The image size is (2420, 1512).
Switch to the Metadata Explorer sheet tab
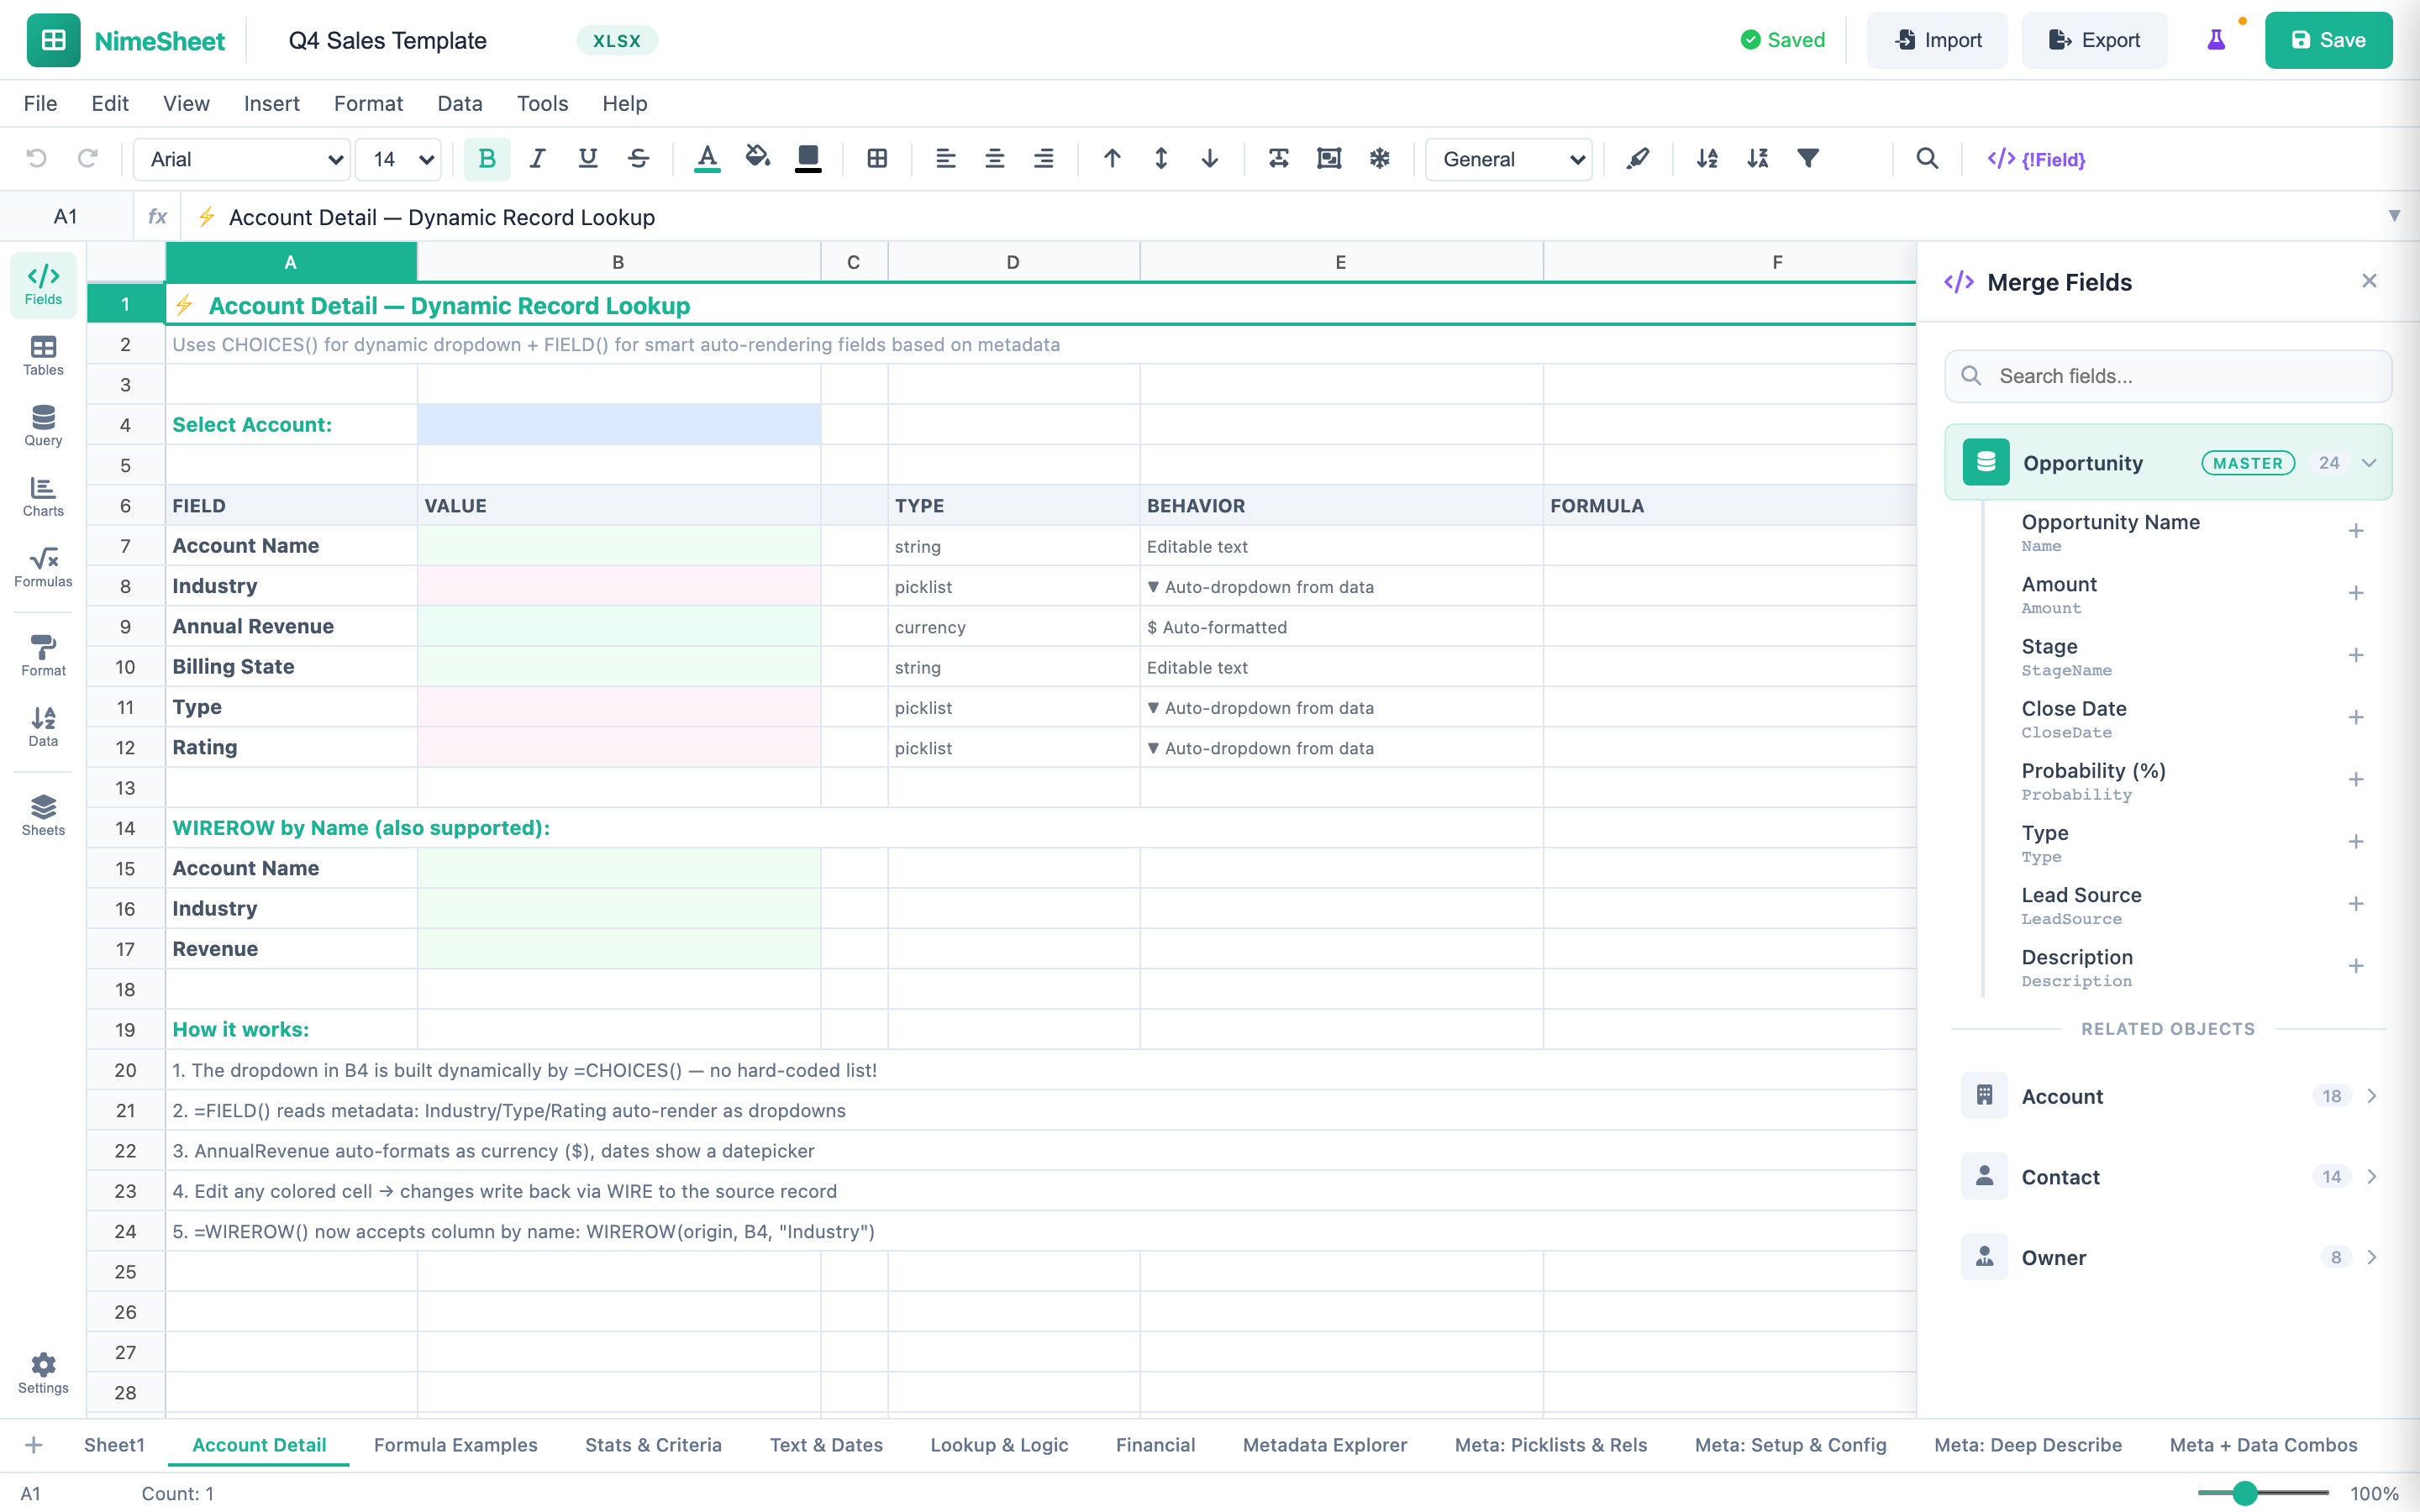pos(1324,1445)
